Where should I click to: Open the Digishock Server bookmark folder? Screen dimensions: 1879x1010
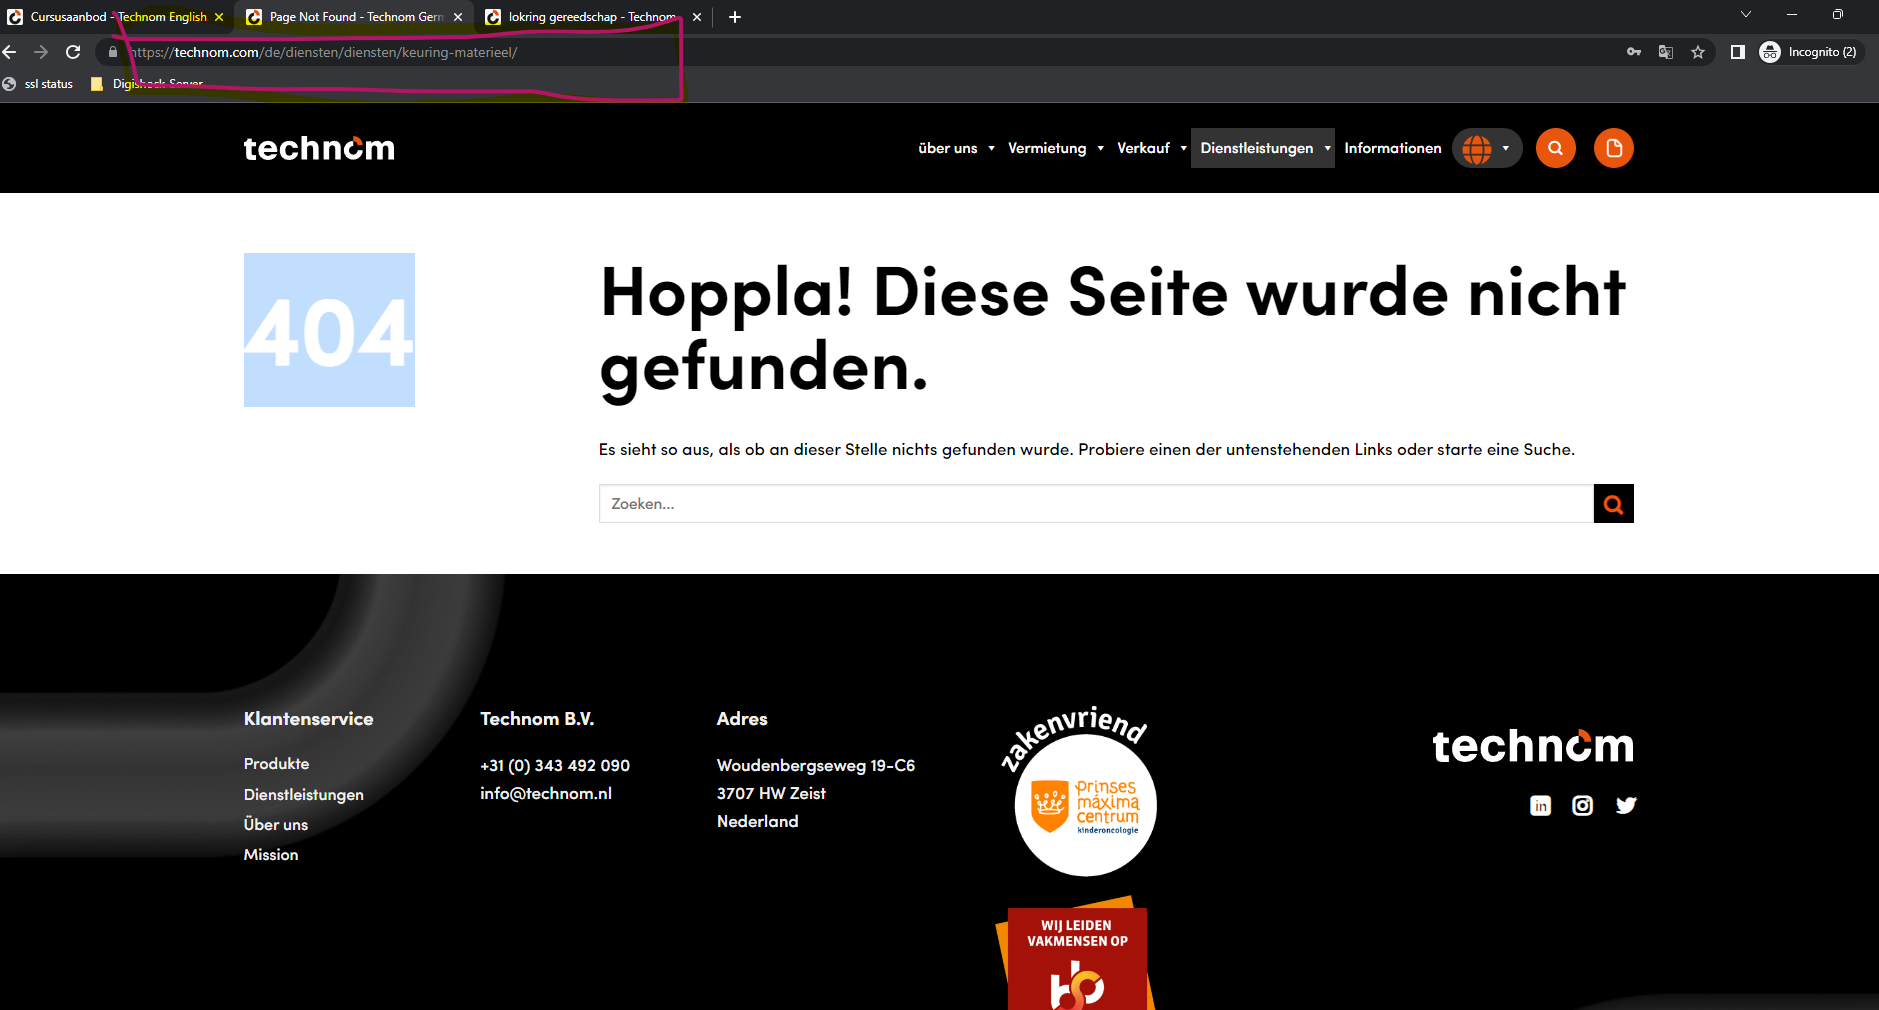pyautogui.click(x=147, y=84)
